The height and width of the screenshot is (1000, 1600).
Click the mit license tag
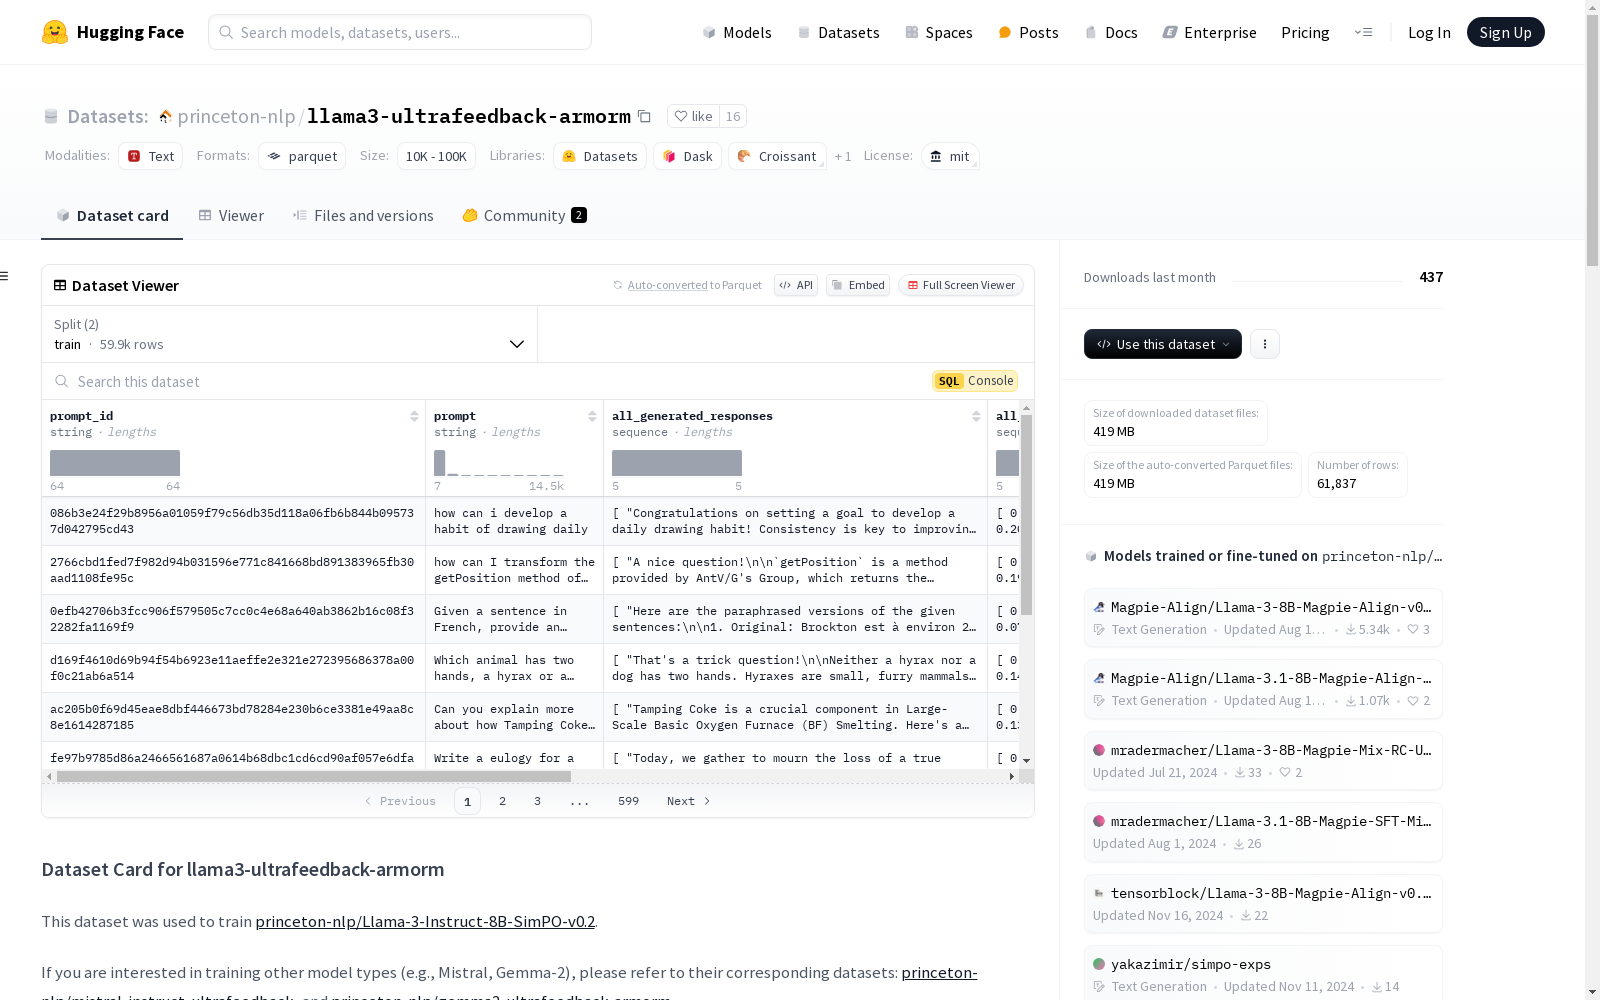click(950, 156)
